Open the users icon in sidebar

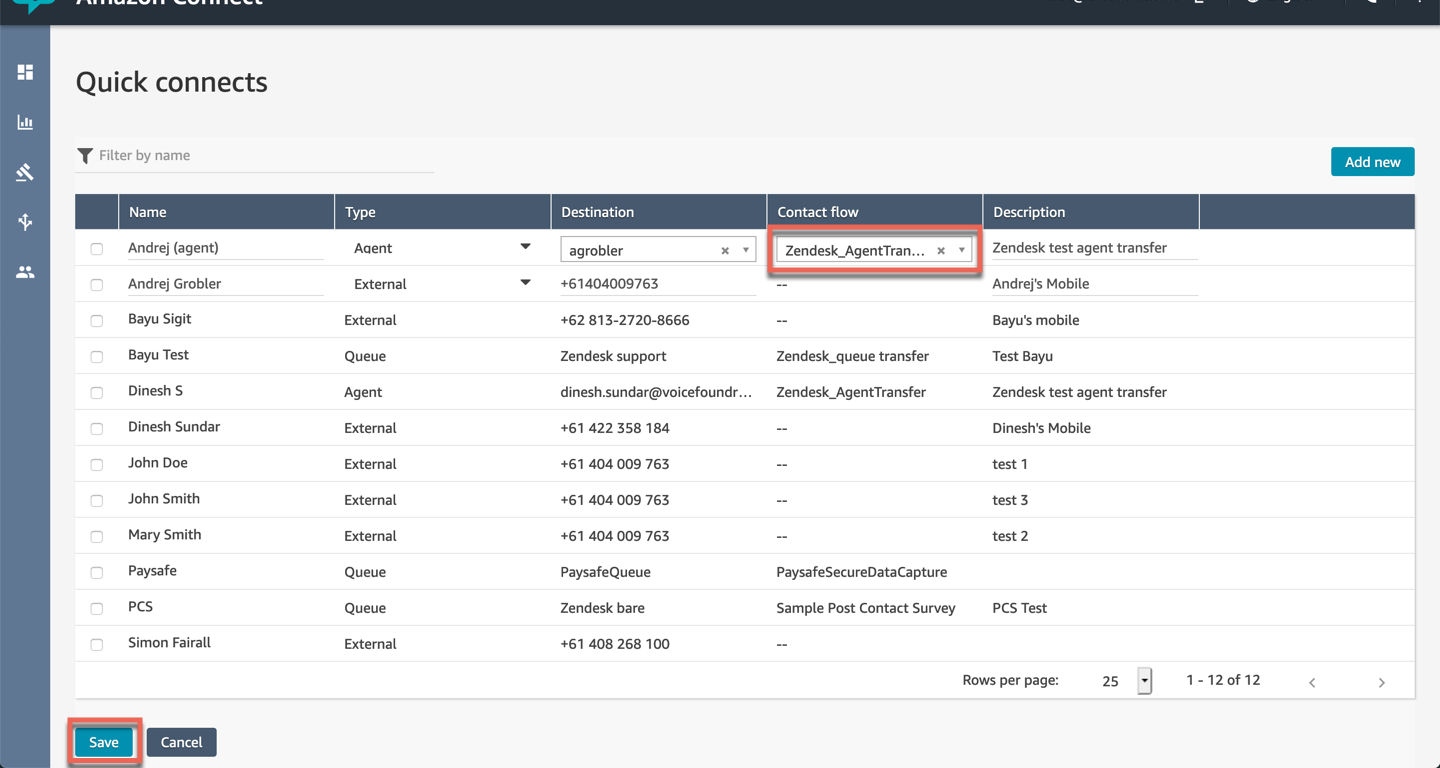pos(25,272)
